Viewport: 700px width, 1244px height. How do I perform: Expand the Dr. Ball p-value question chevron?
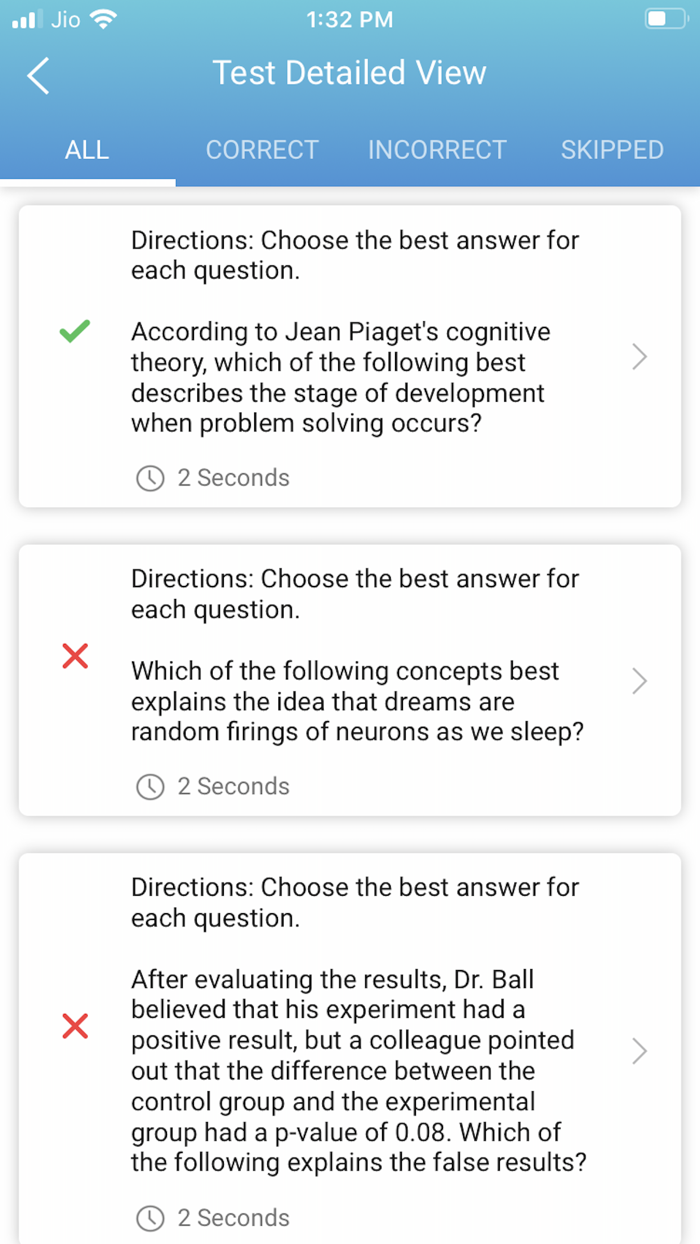(x=640, y=1051)
